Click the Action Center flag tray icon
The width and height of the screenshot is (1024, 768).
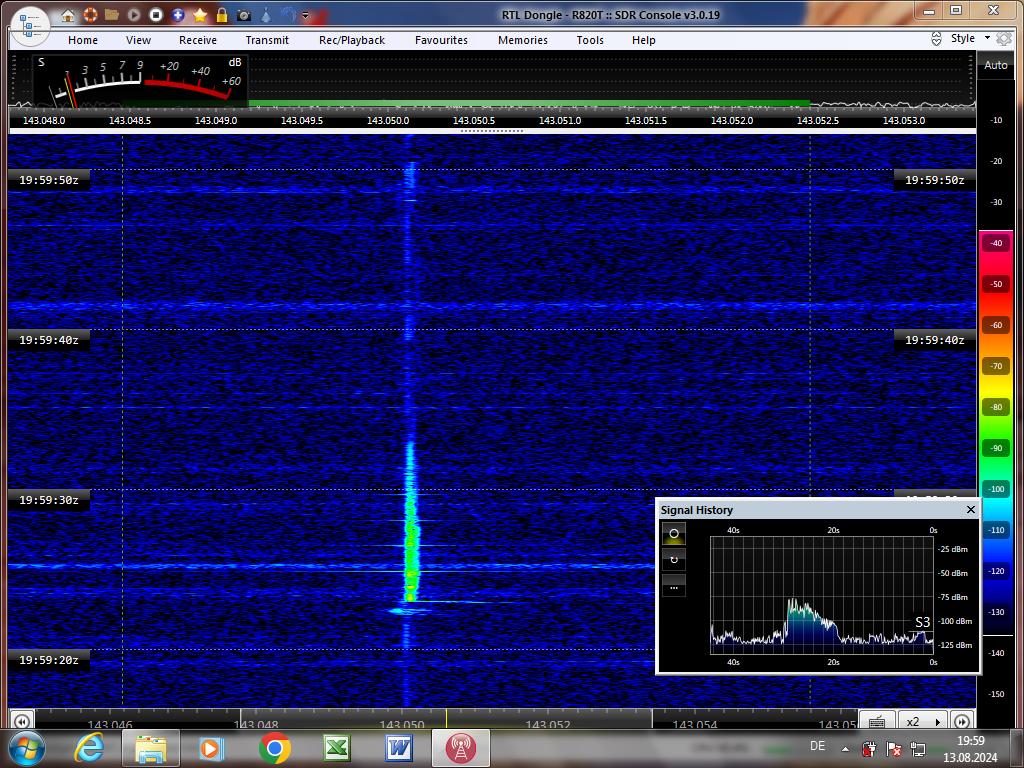pyautogui.click(x=893, y=749)
